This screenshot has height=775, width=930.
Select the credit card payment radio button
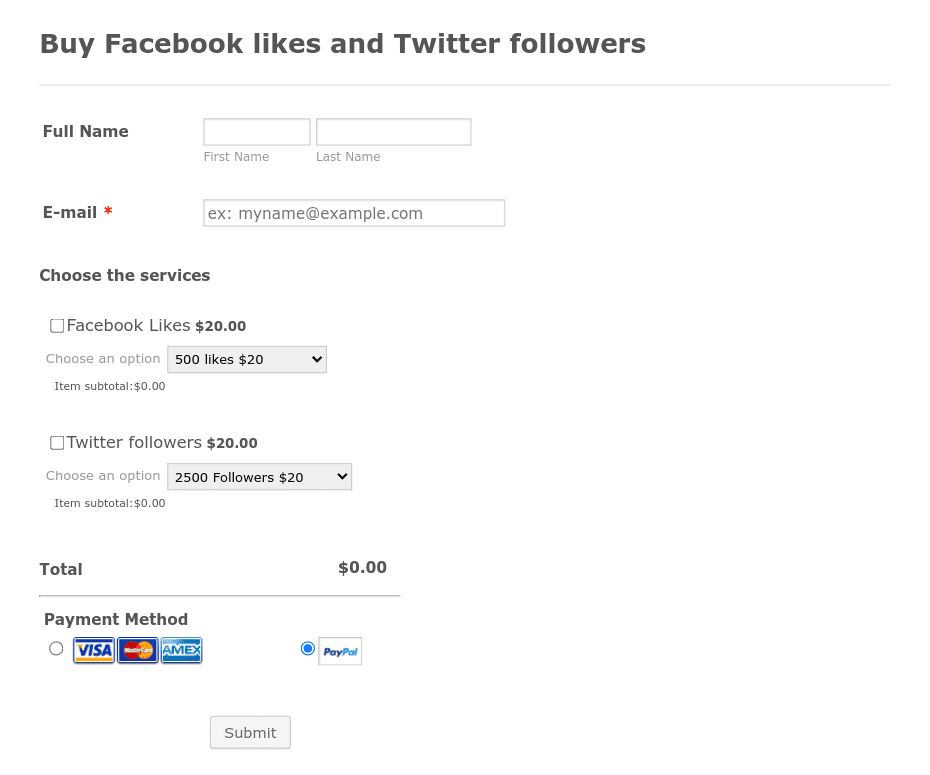(x=55, y=648)
